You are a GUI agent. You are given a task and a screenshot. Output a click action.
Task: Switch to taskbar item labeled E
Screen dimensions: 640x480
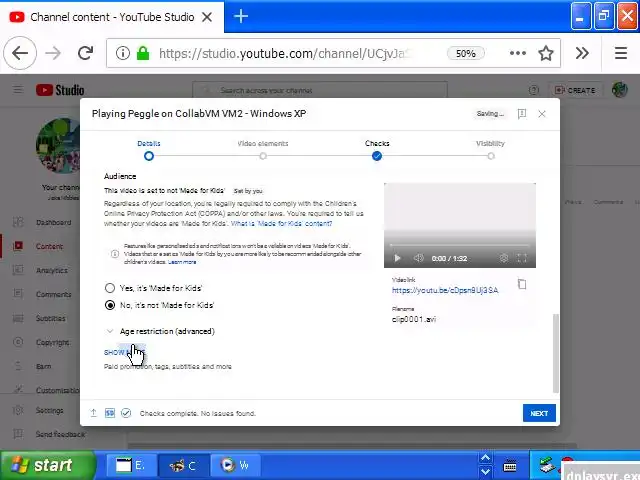pos(131,465)
